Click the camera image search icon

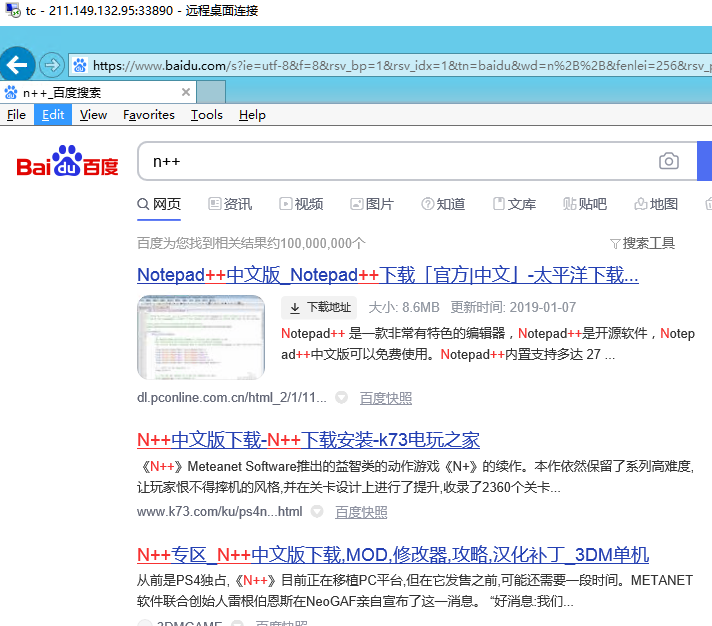(668, 161)
